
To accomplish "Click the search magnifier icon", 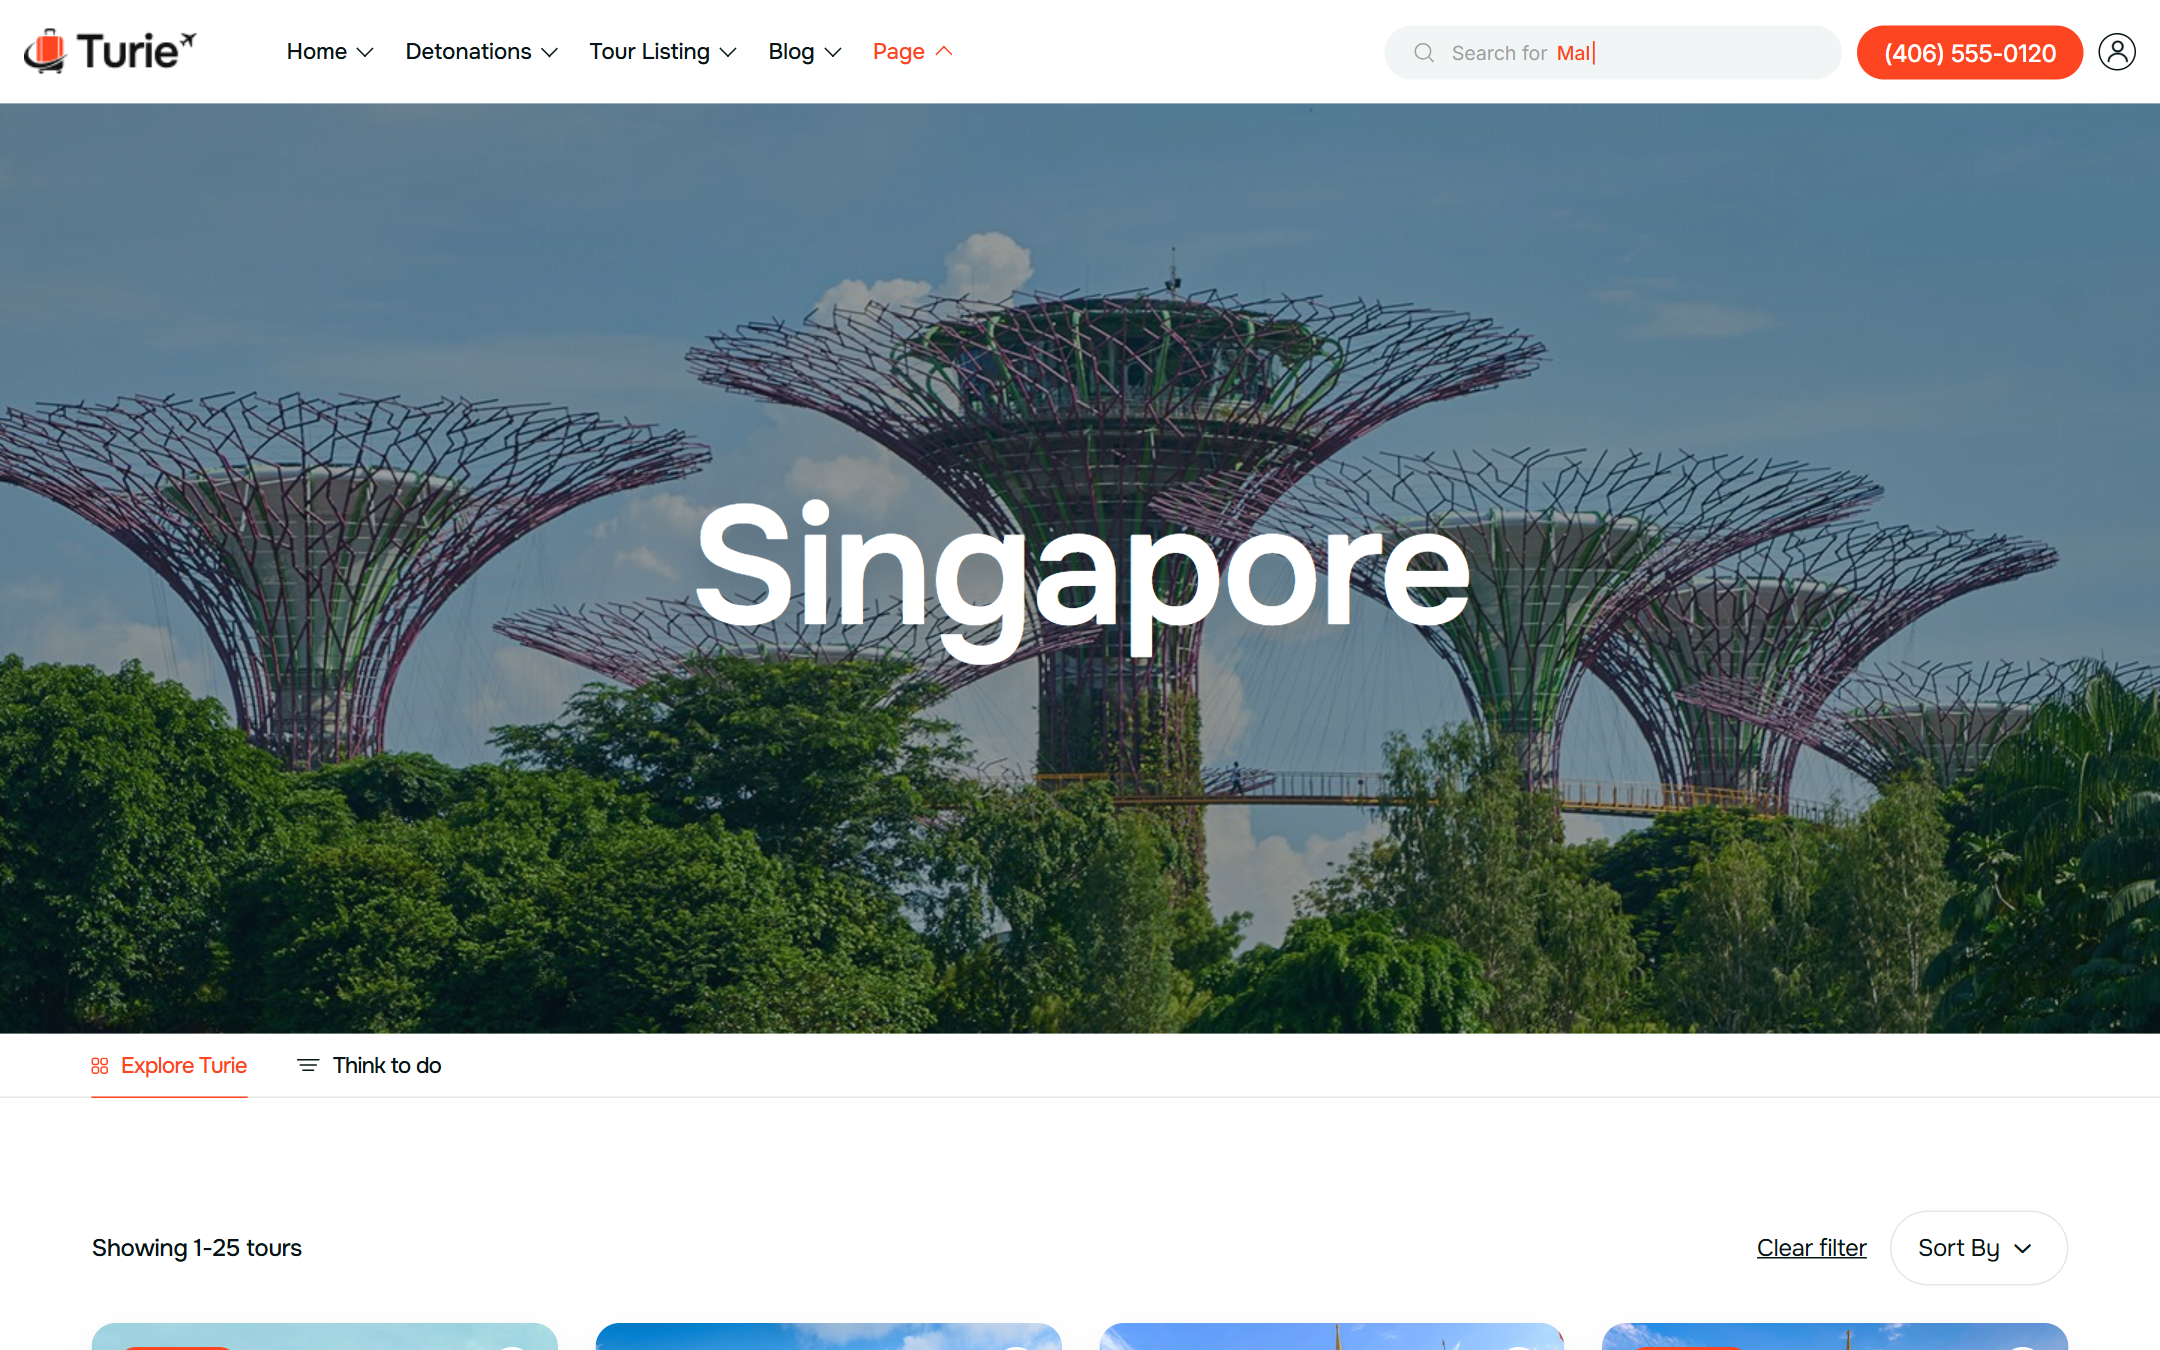I will (x=1424, y=53).
